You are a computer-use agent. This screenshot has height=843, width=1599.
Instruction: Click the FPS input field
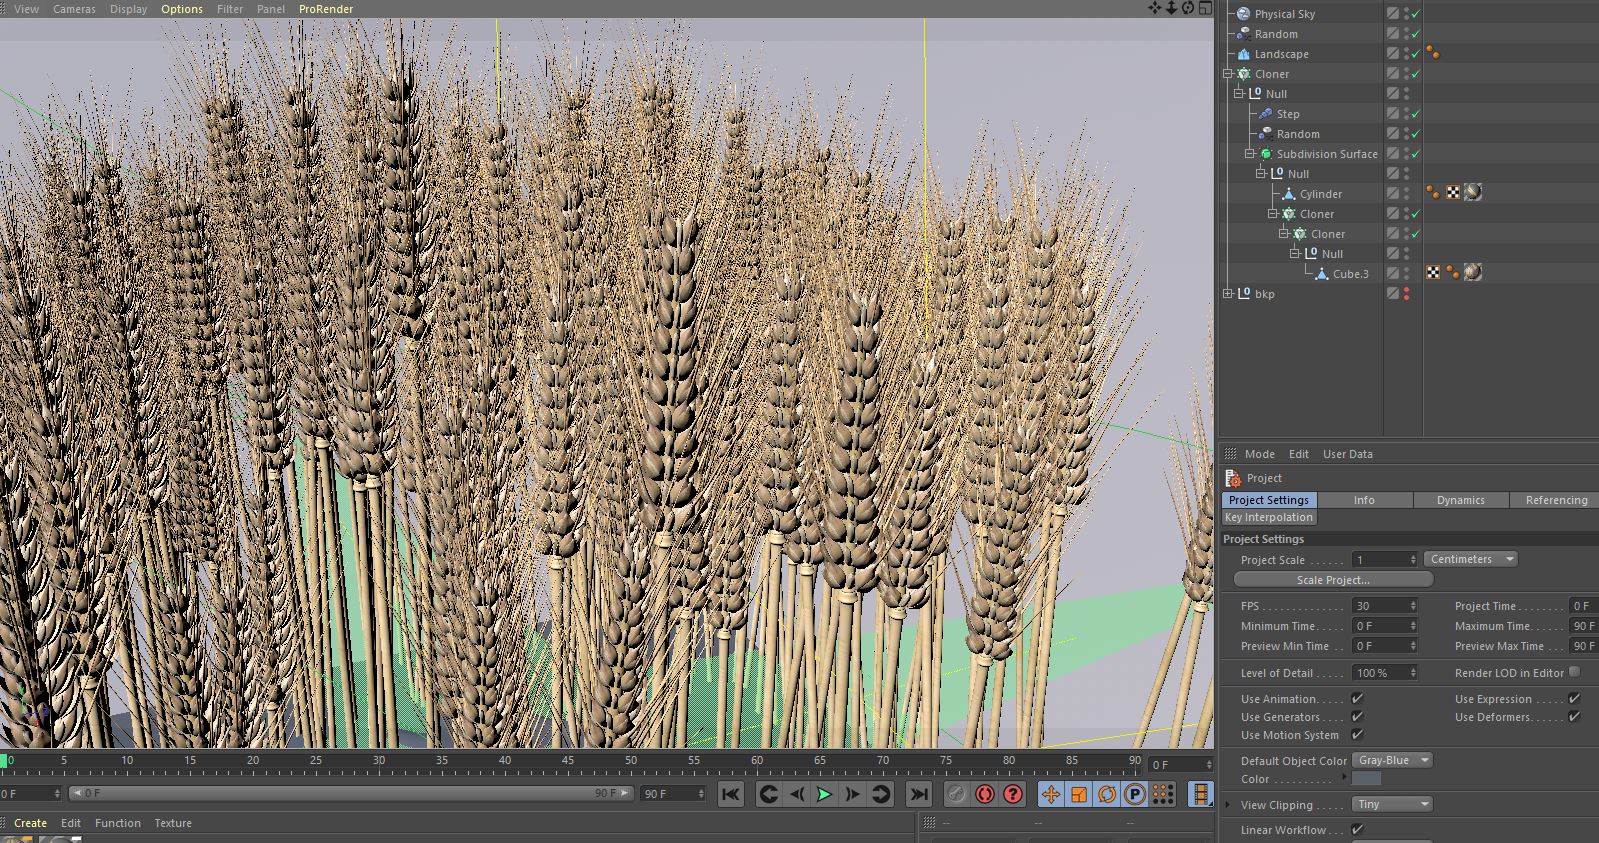(1380, 606)
